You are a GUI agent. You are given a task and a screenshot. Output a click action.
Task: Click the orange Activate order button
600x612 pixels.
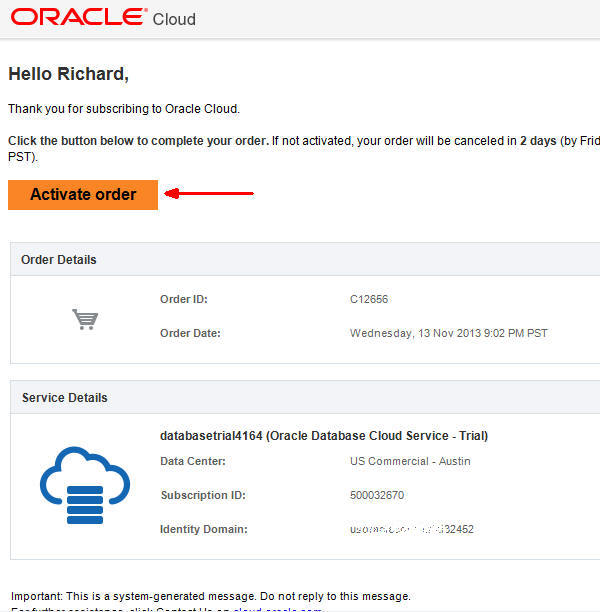[83, 194]
